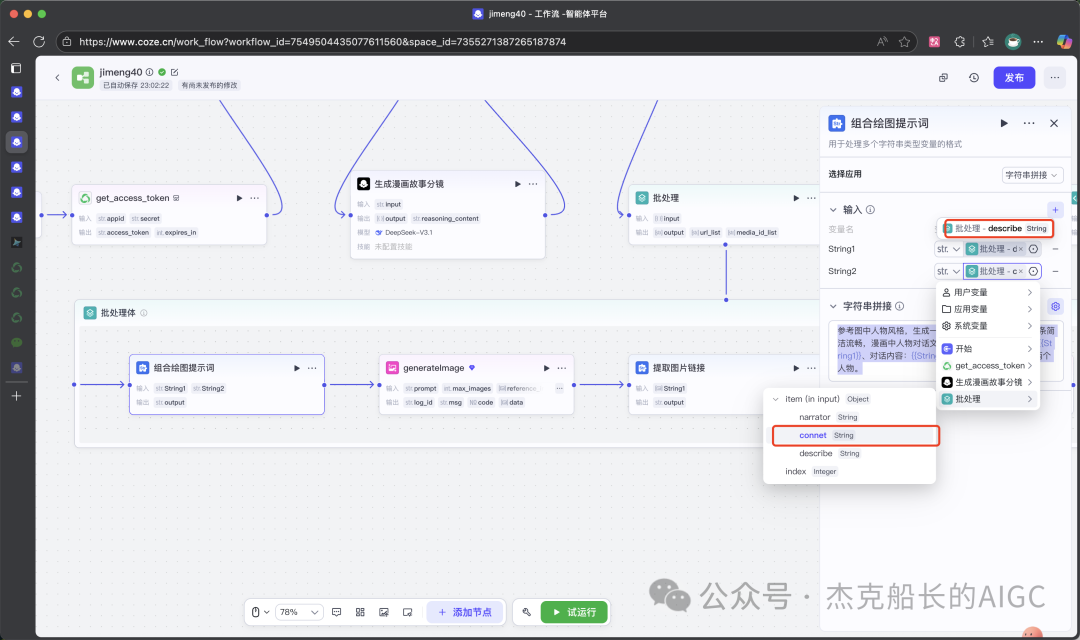Image resolution: width=1080 pixels, height=640 pixels.
Task: Select the 批处理 variable menu entry
Action: coord(988,399)
